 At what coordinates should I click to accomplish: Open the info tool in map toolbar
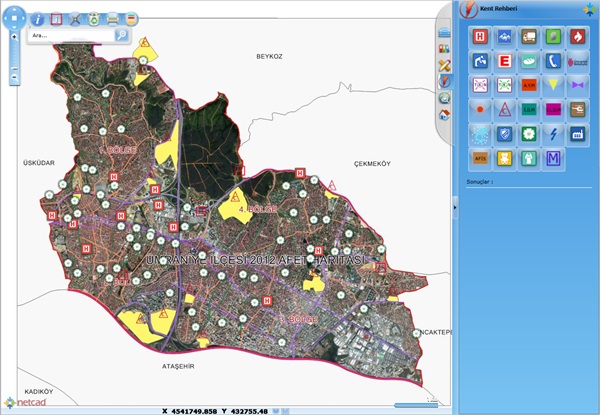click(38, 19)
